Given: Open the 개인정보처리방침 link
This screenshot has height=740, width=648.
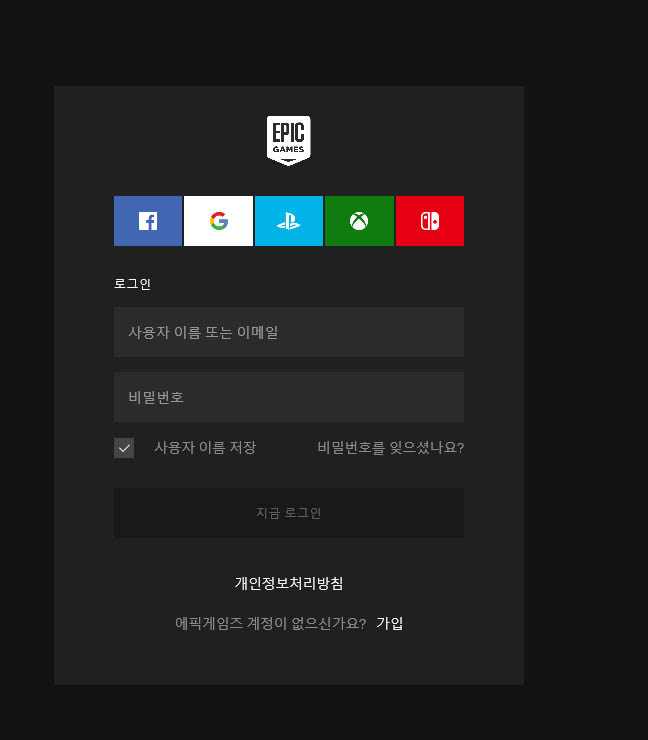Looking at the screenshot, I should click(289, 583).
